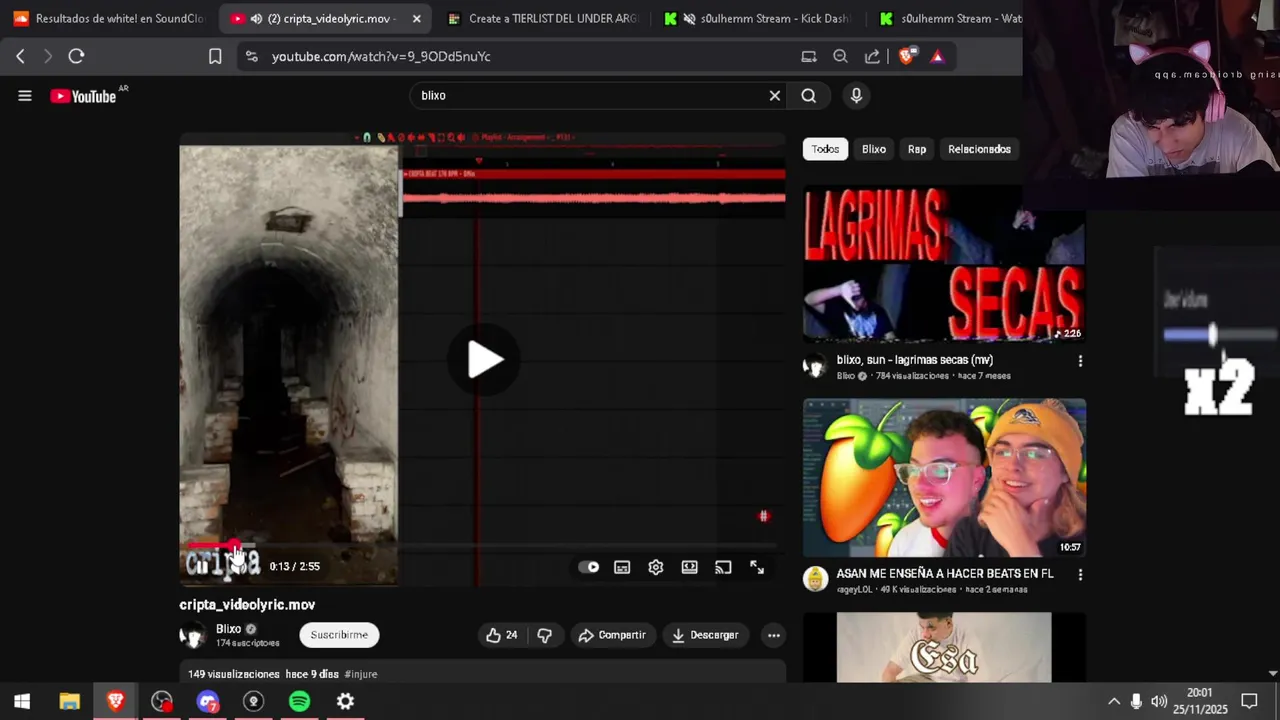Click the address bar URL
The image size is (1280, 720).
pyautogui.click(x=381, y=57)
